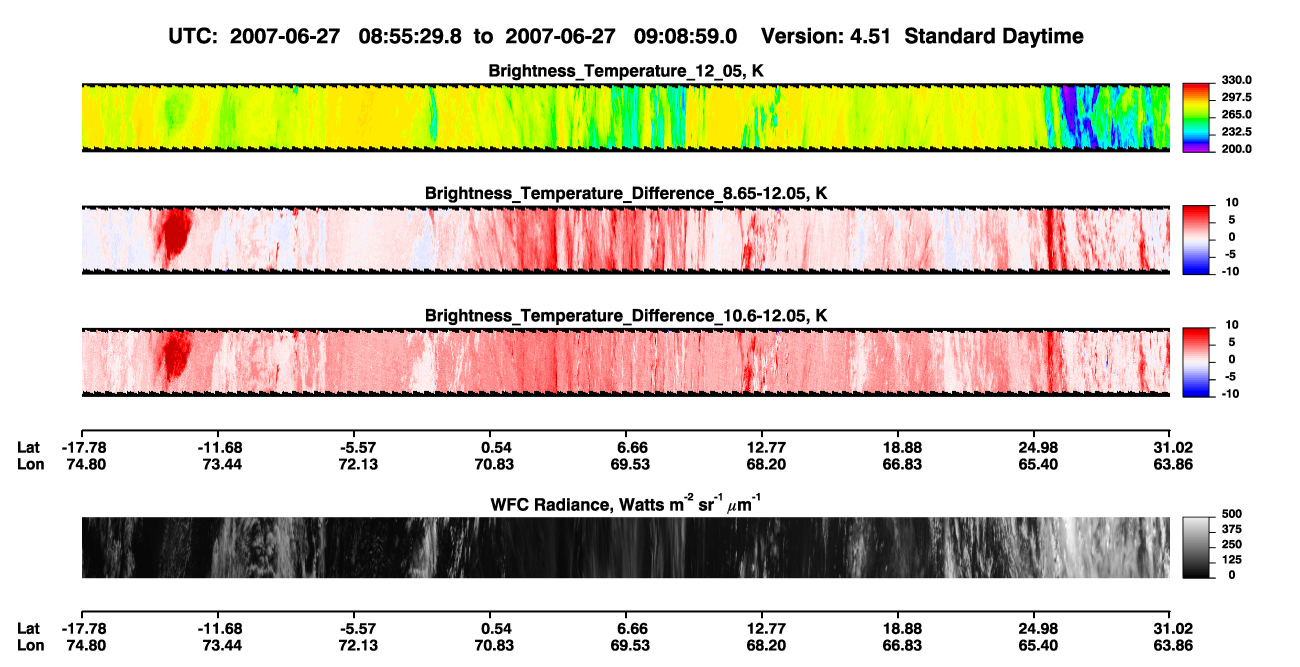Click the 10.6-12.05 temperature difference image strip
Screen dimensions: 1300x667
(x=625, y=363)
